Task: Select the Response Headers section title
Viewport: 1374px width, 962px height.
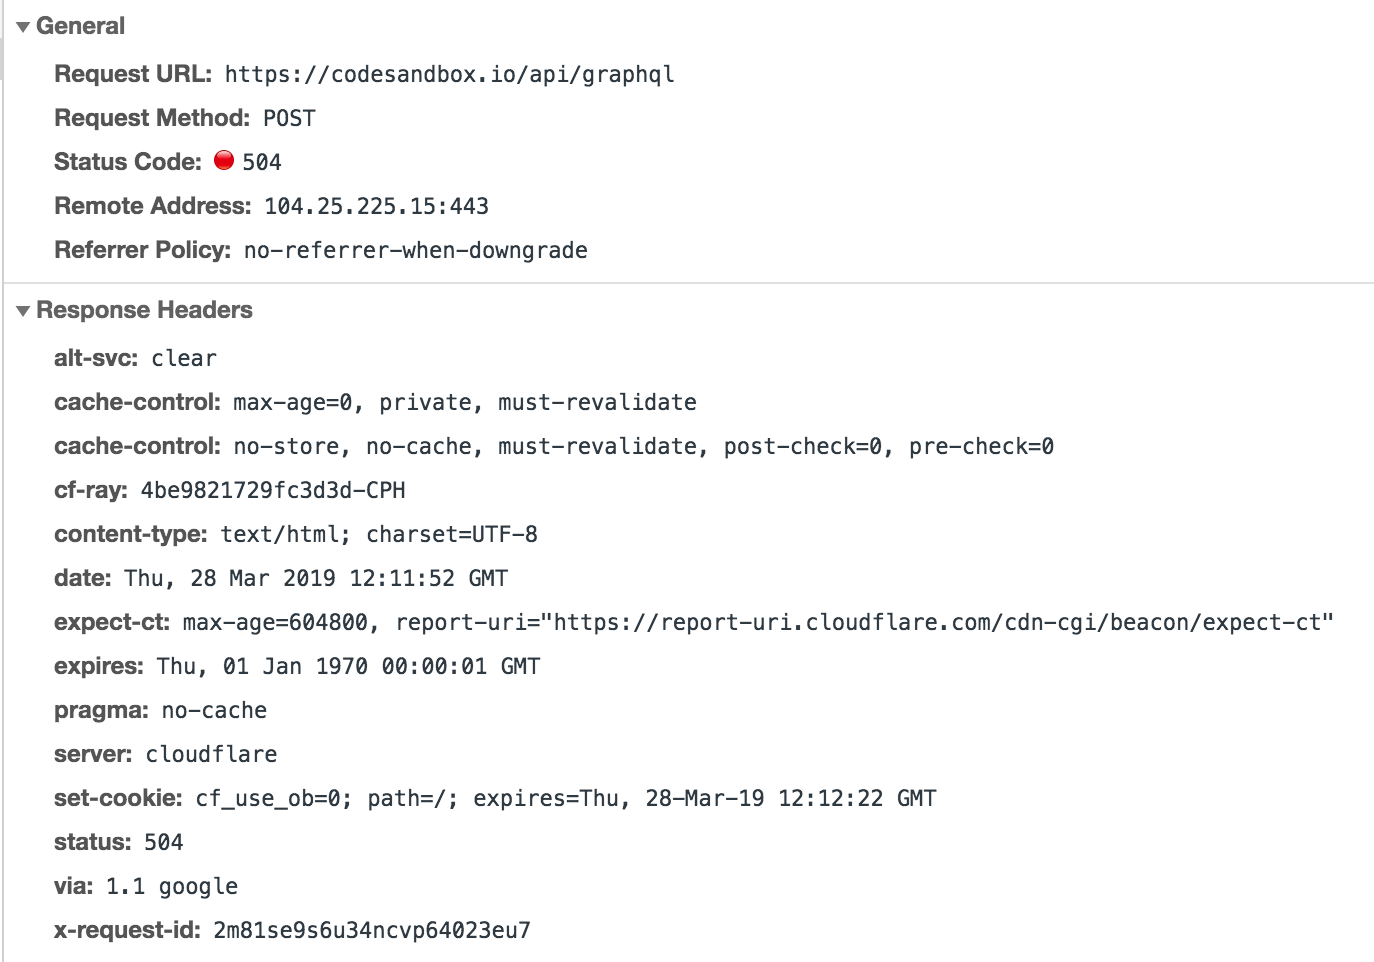Action: [144, 310]
